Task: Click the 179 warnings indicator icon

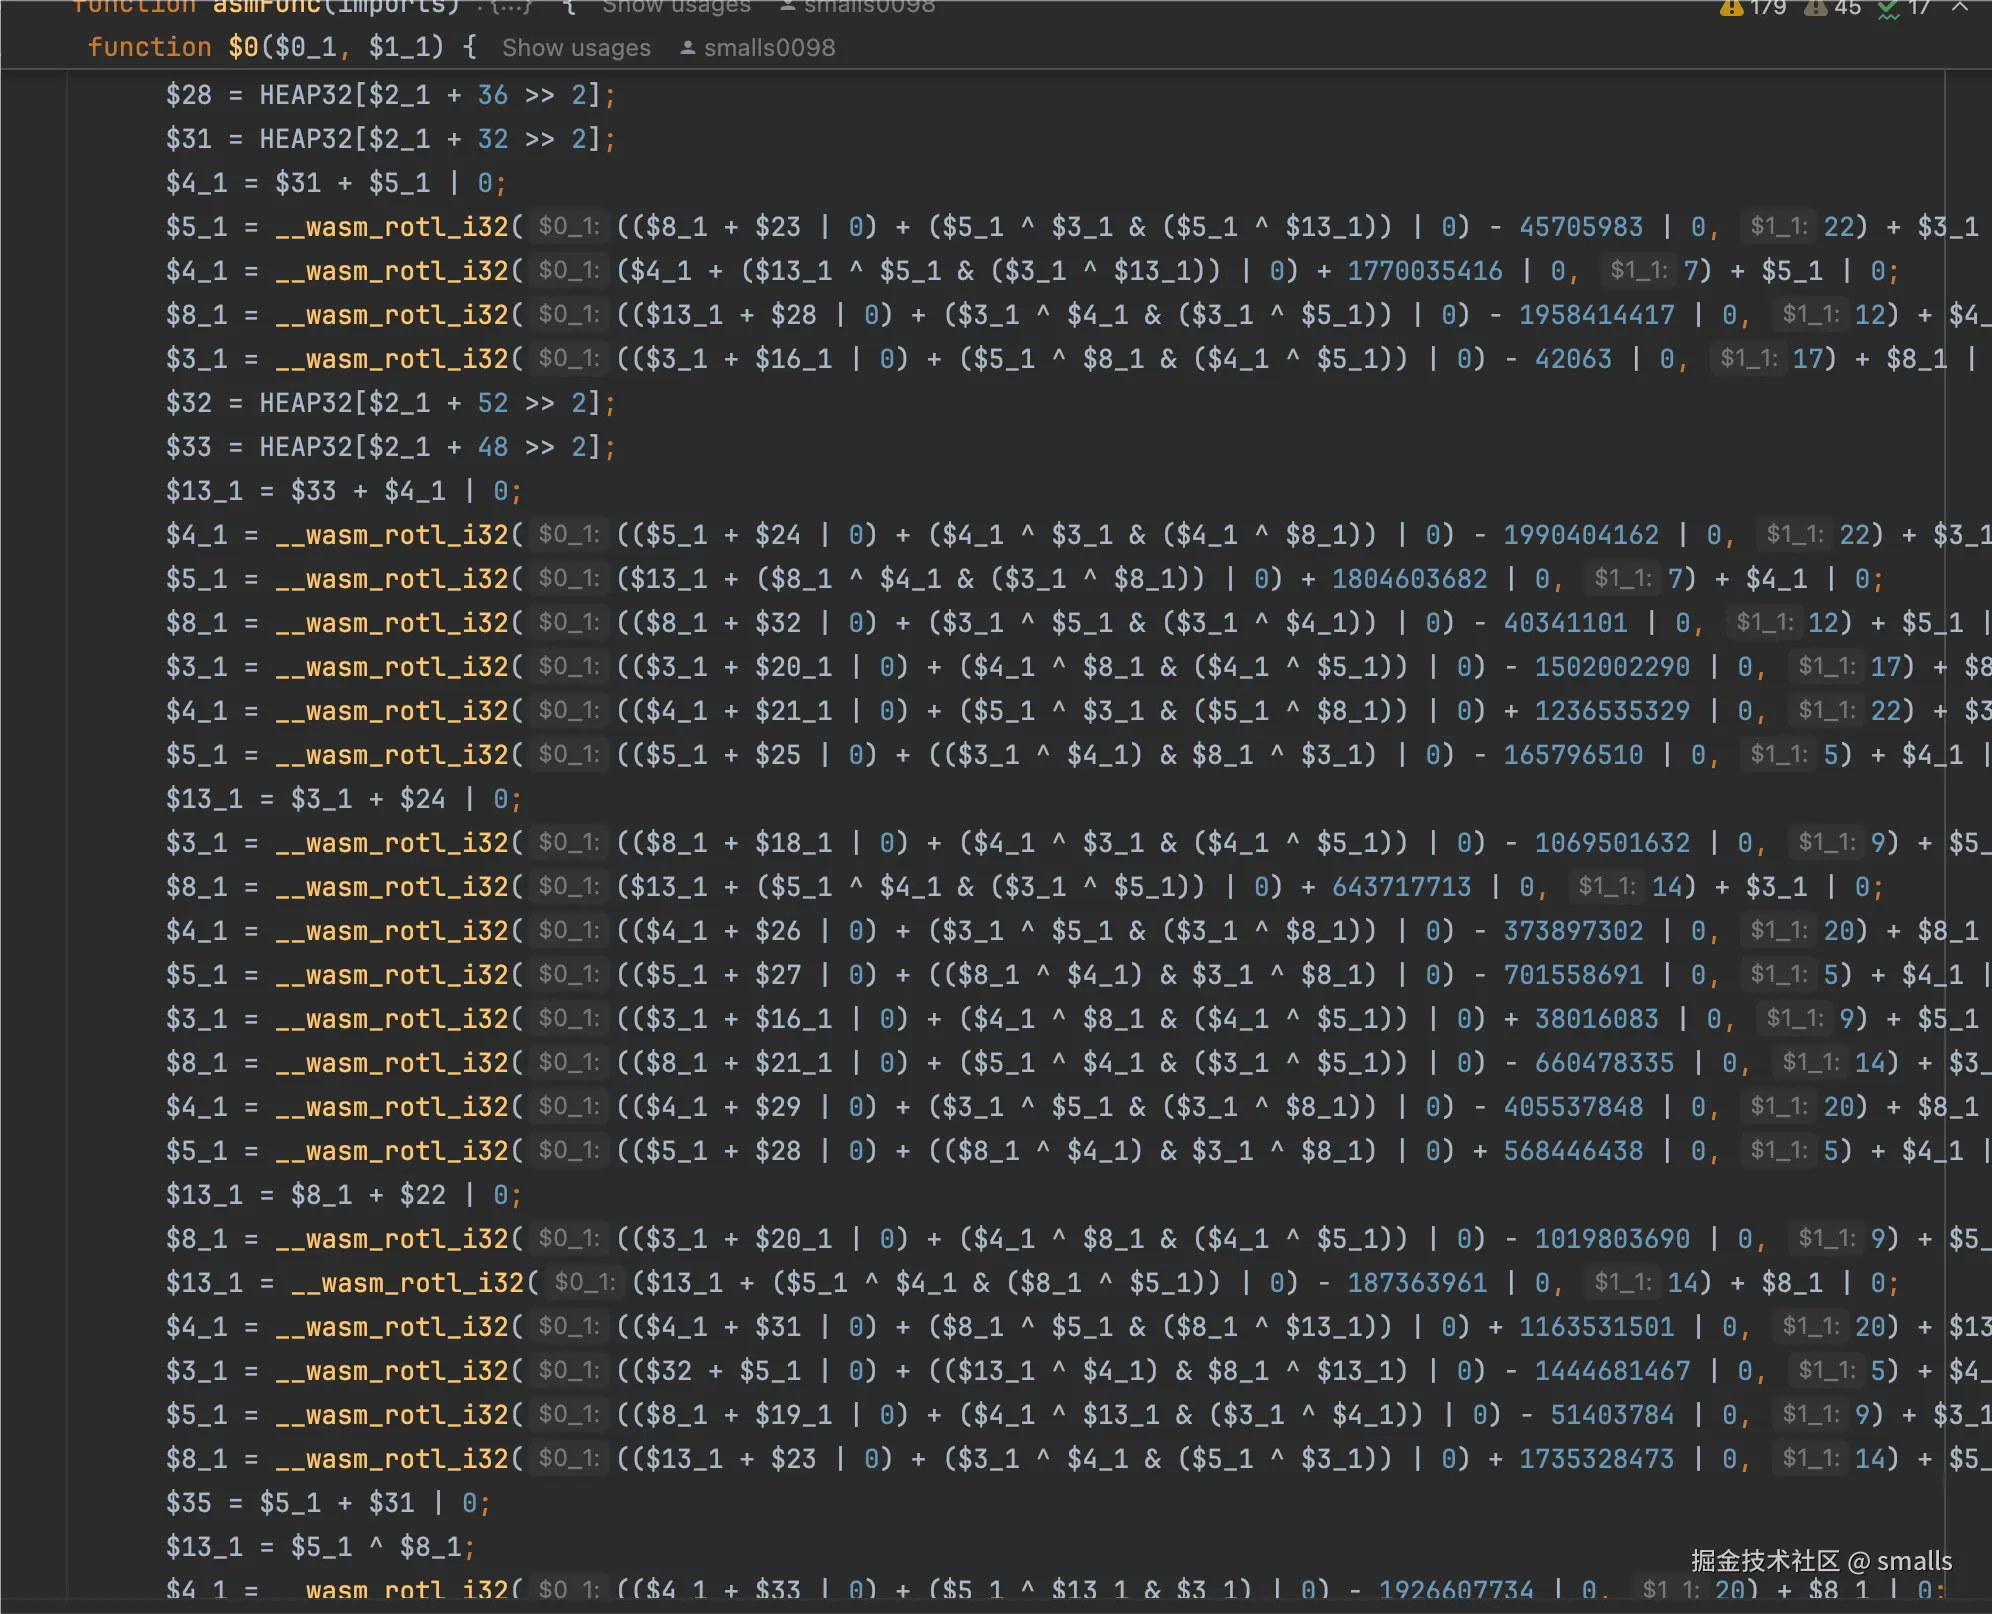Action: click(1732, 8)
